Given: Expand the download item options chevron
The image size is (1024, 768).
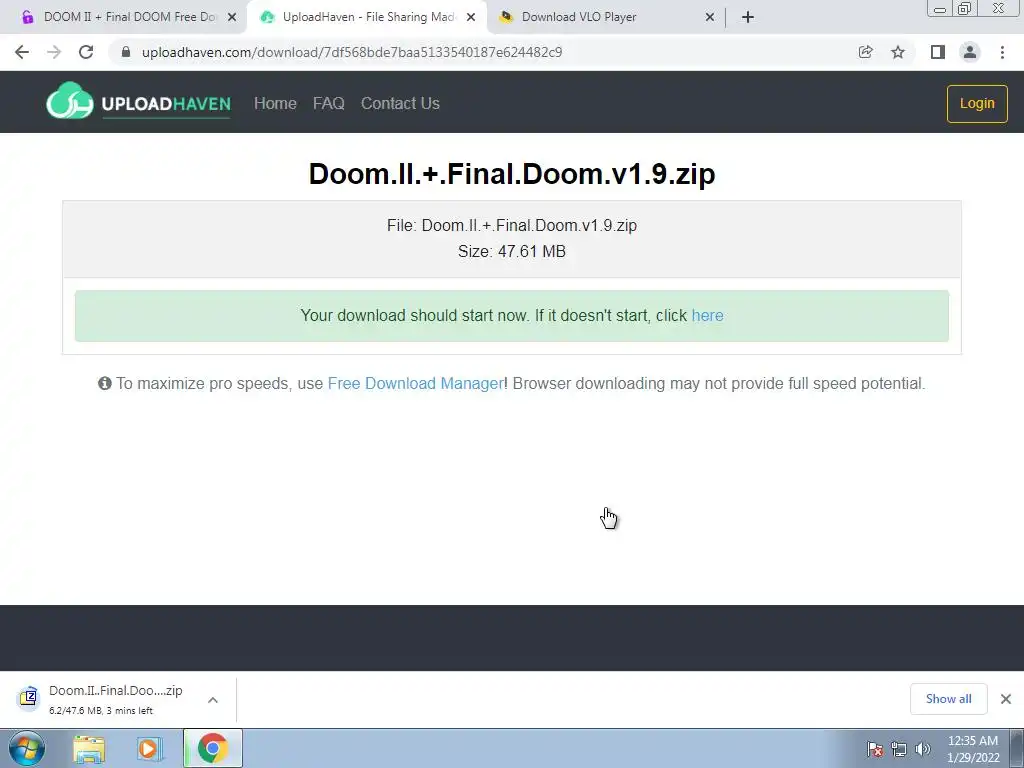Looking at the screenshot, I should 213,700.
